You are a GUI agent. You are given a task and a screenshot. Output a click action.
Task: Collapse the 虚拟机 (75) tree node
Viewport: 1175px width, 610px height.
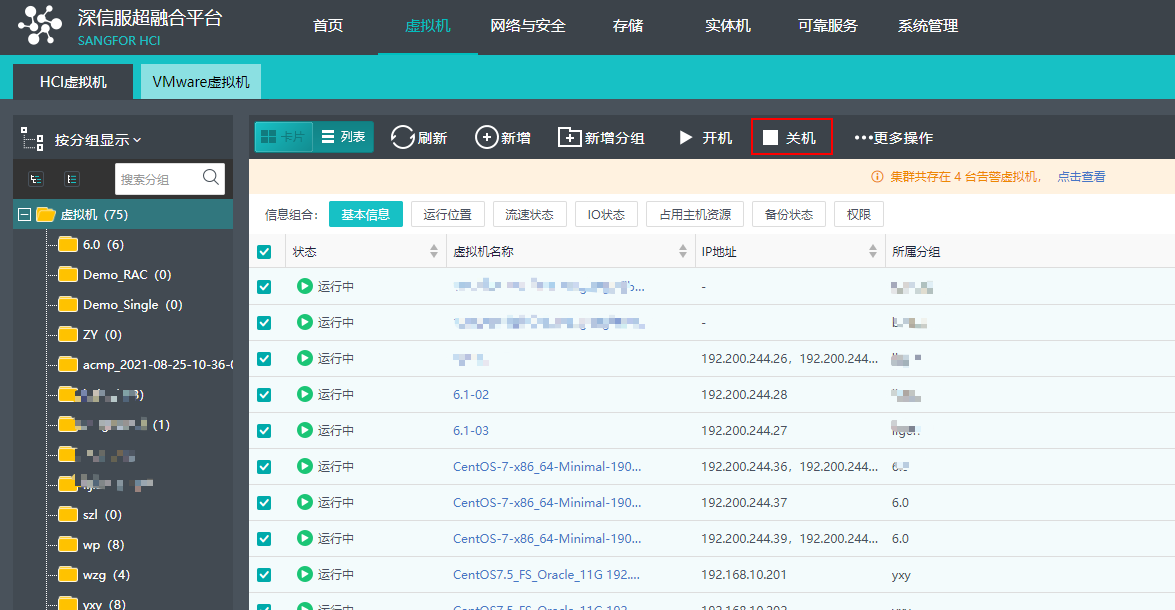24,213
